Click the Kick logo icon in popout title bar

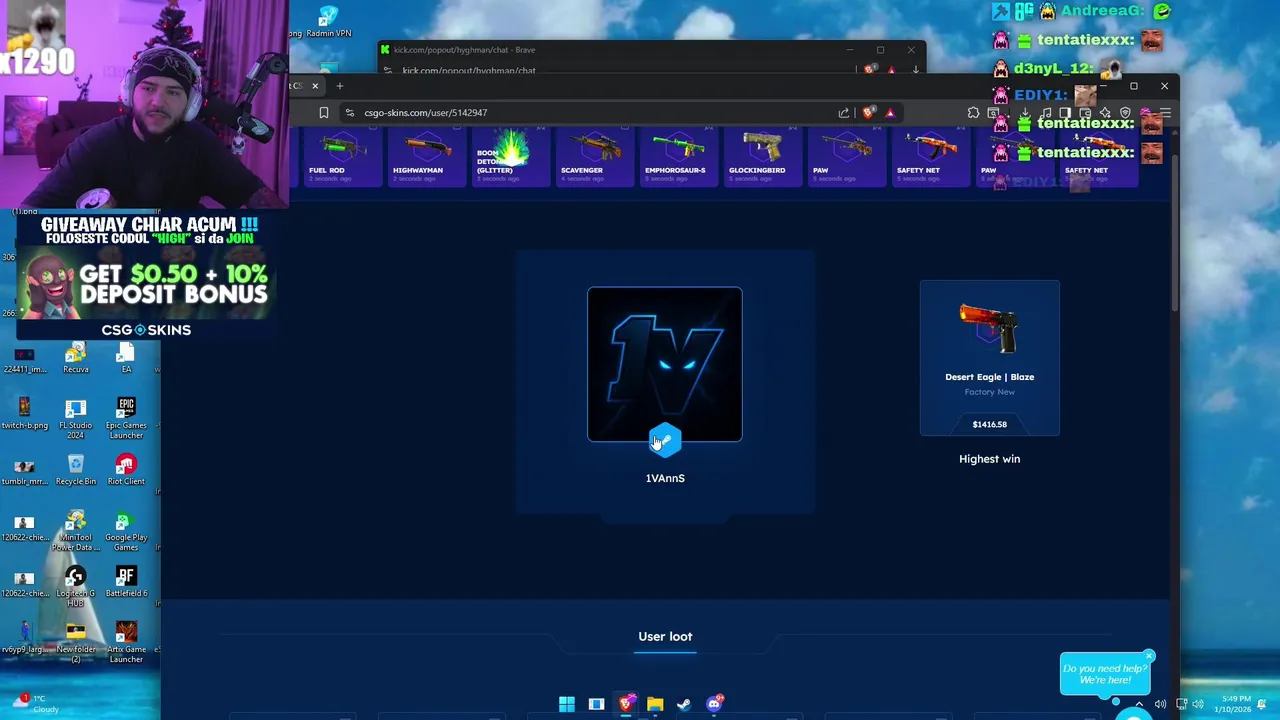385,50
